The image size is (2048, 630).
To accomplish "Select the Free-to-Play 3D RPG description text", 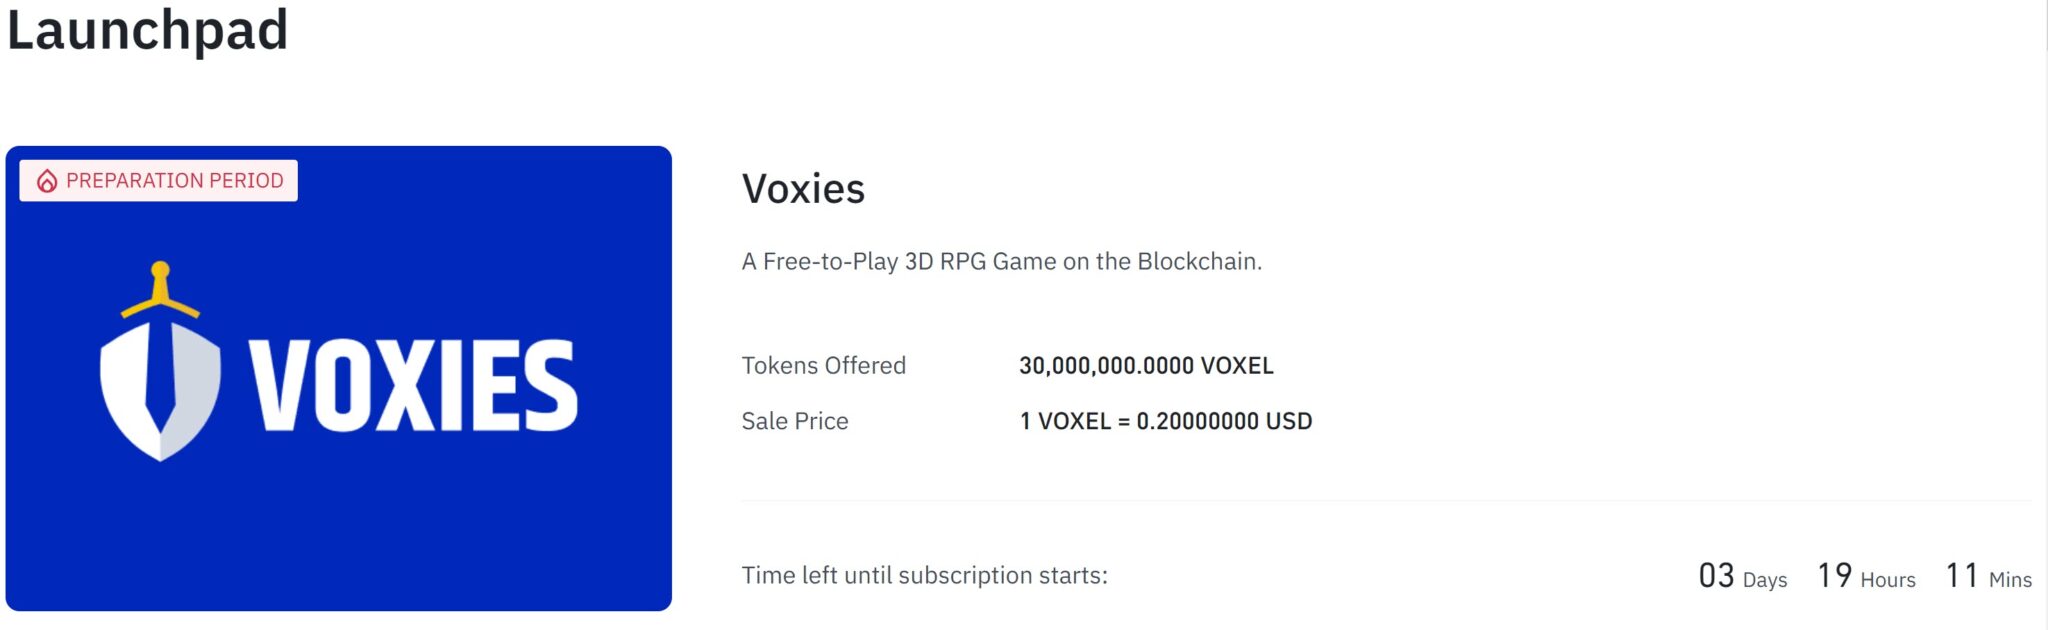I will [x=1002, y=262].
